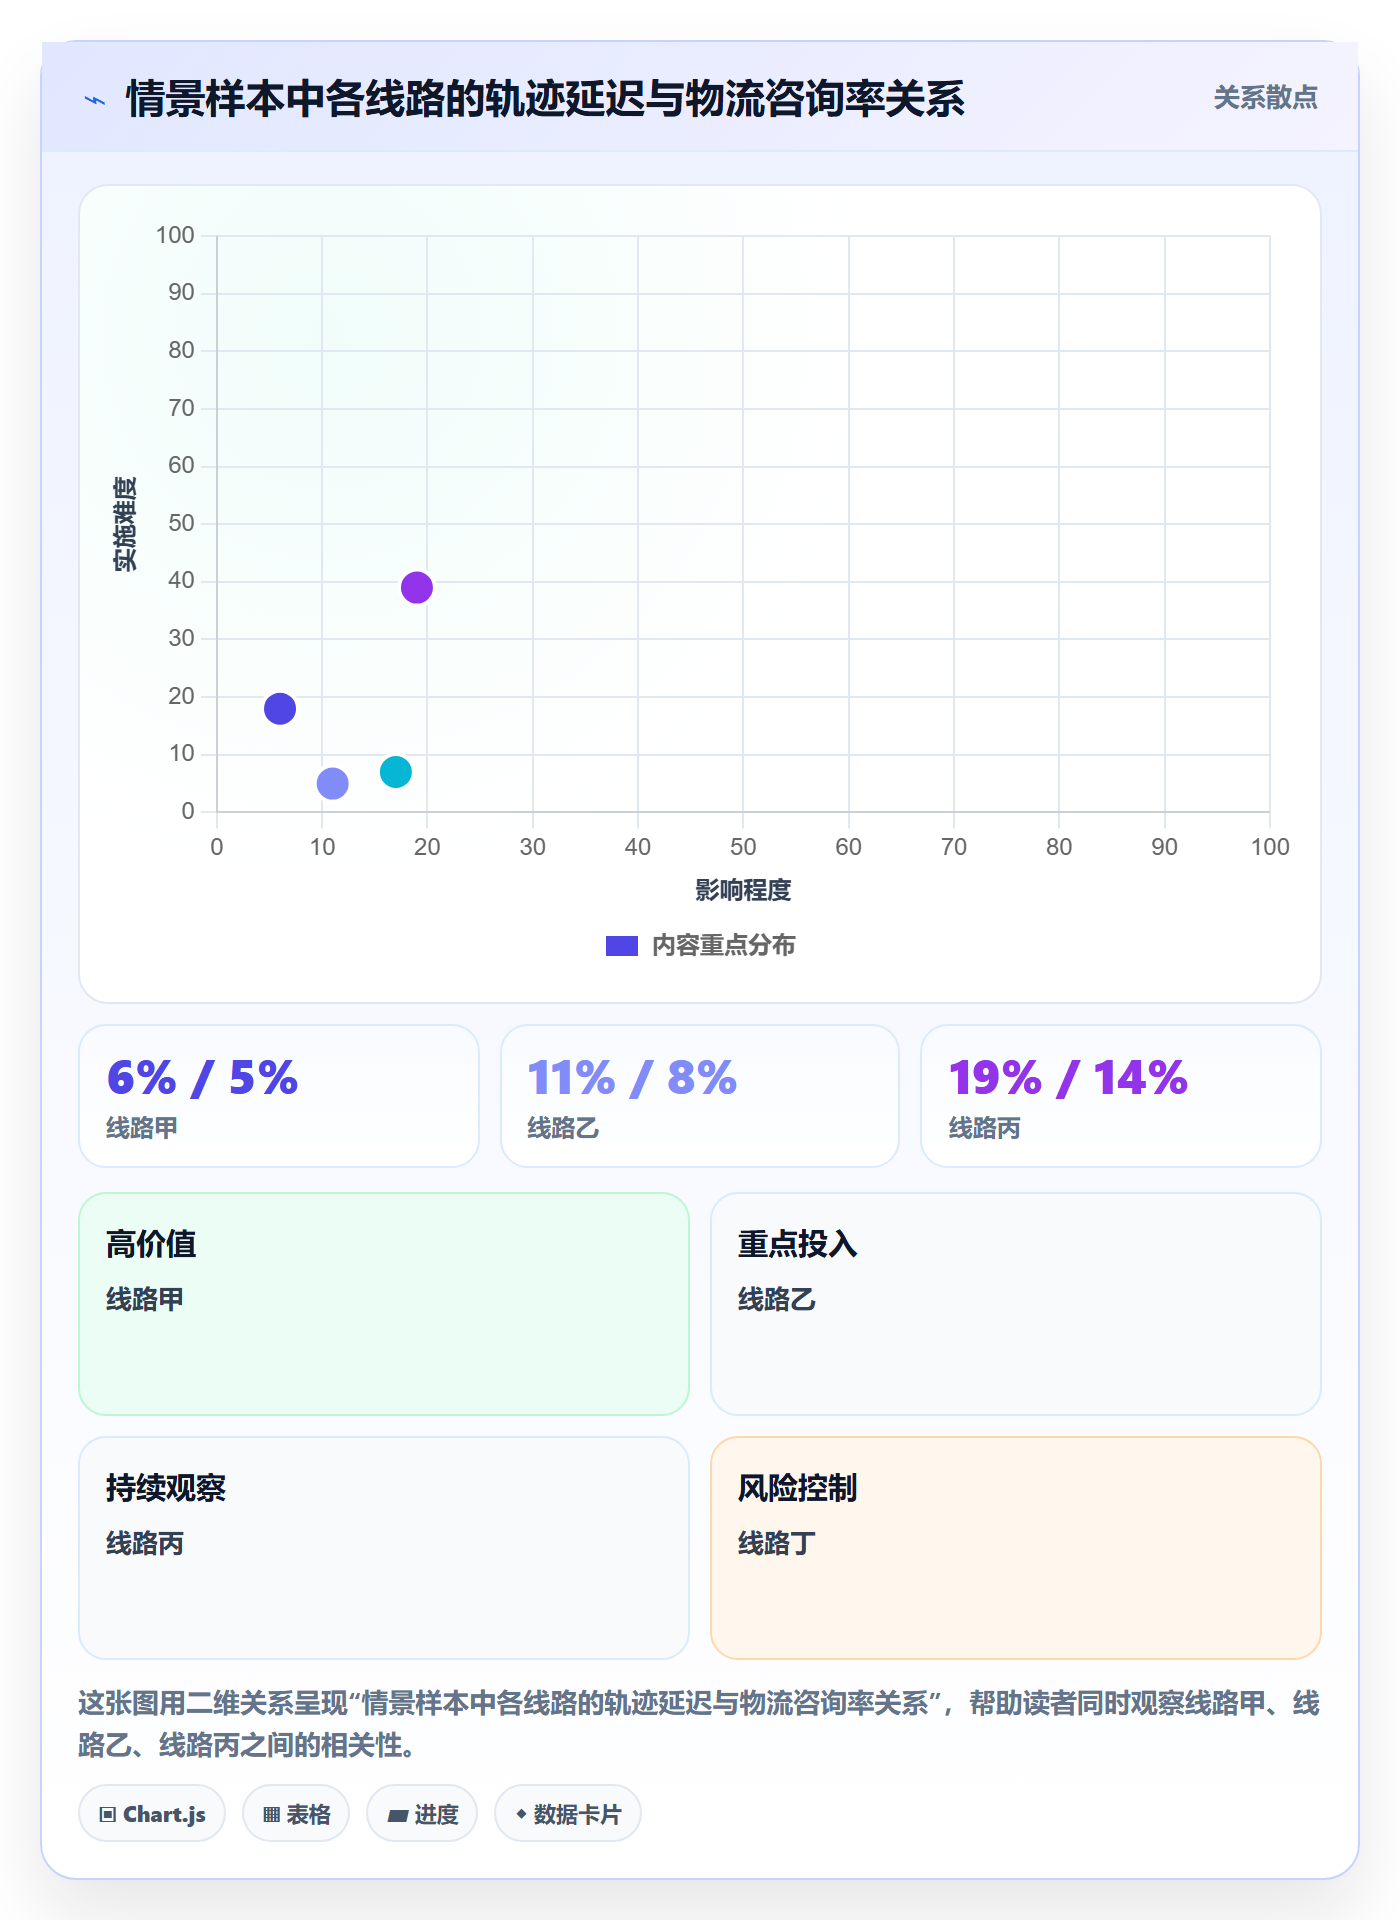Click the lightning bolt icon in header
The image size is (1400, 1920).
coord(95,100)
